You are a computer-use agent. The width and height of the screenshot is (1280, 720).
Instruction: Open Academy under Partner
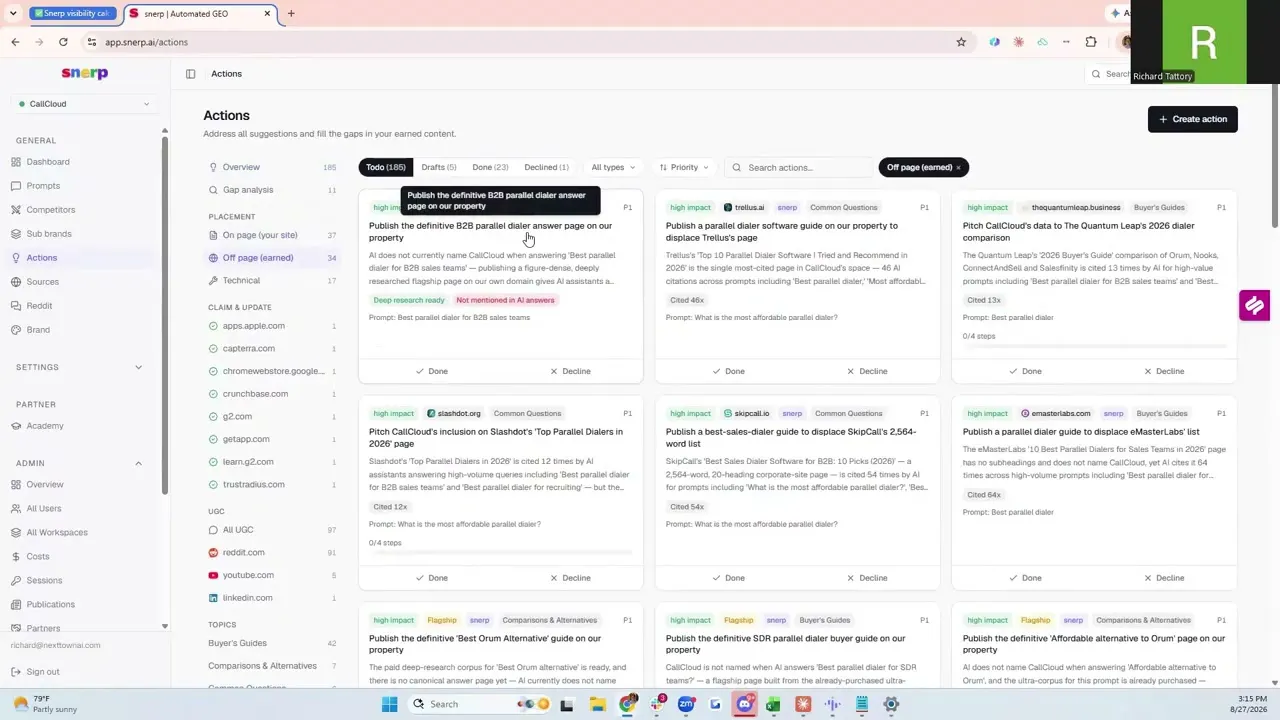point(45,426)
